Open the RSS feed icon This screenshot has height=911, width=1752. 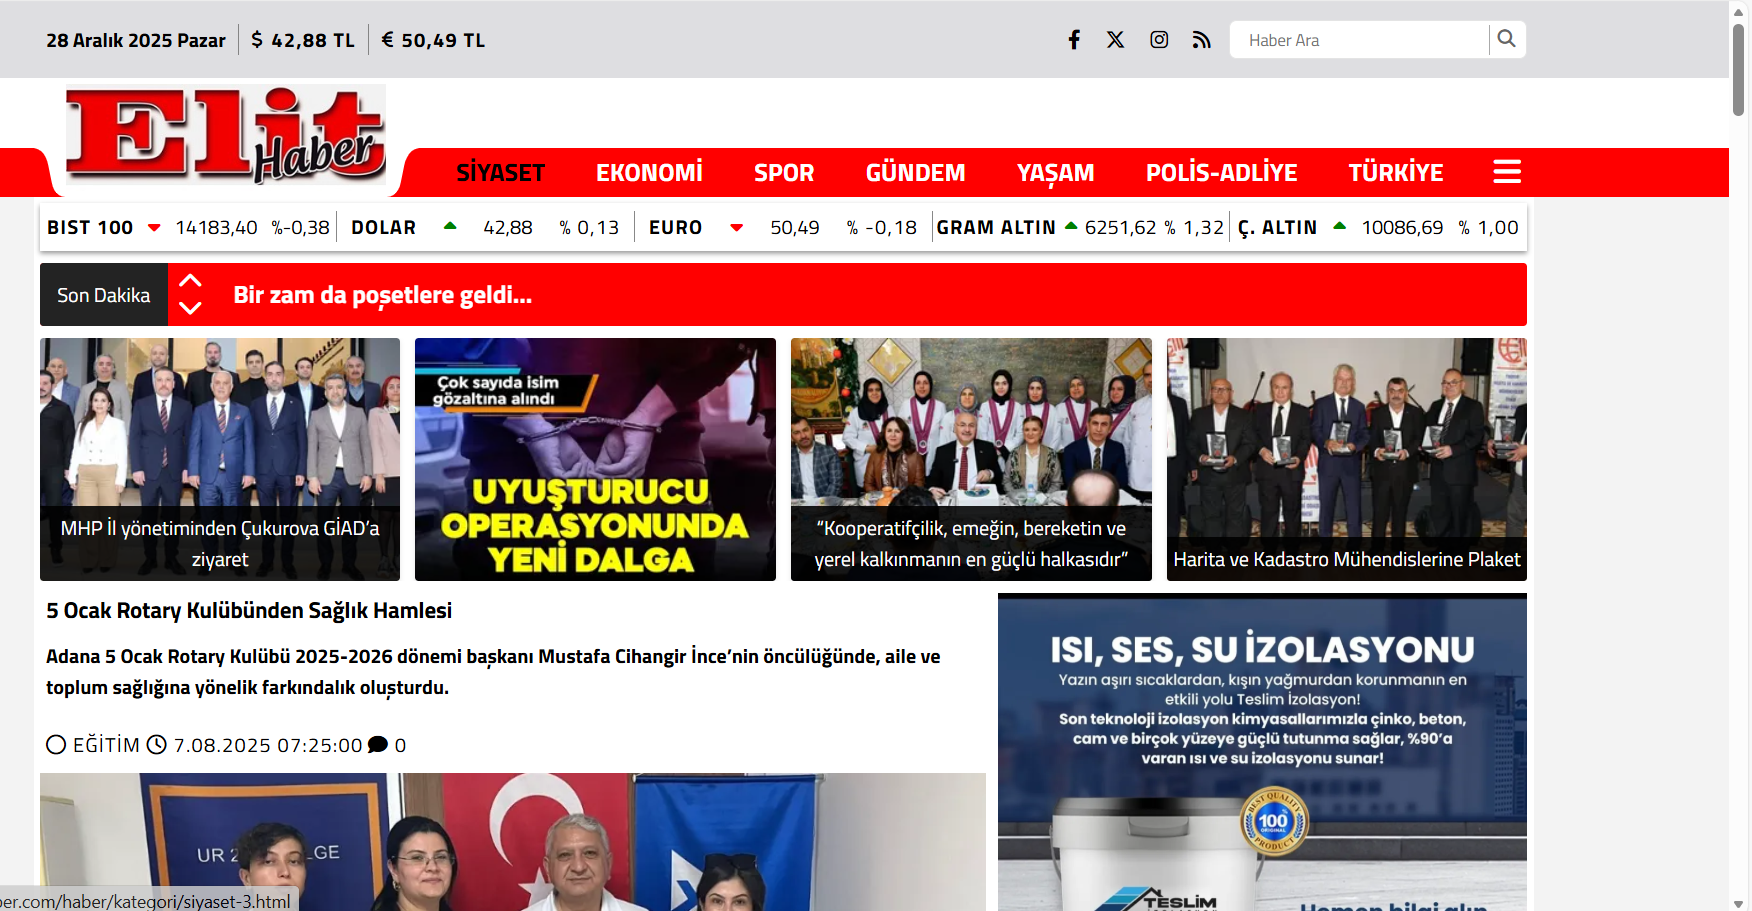[x=1201, y=40]
